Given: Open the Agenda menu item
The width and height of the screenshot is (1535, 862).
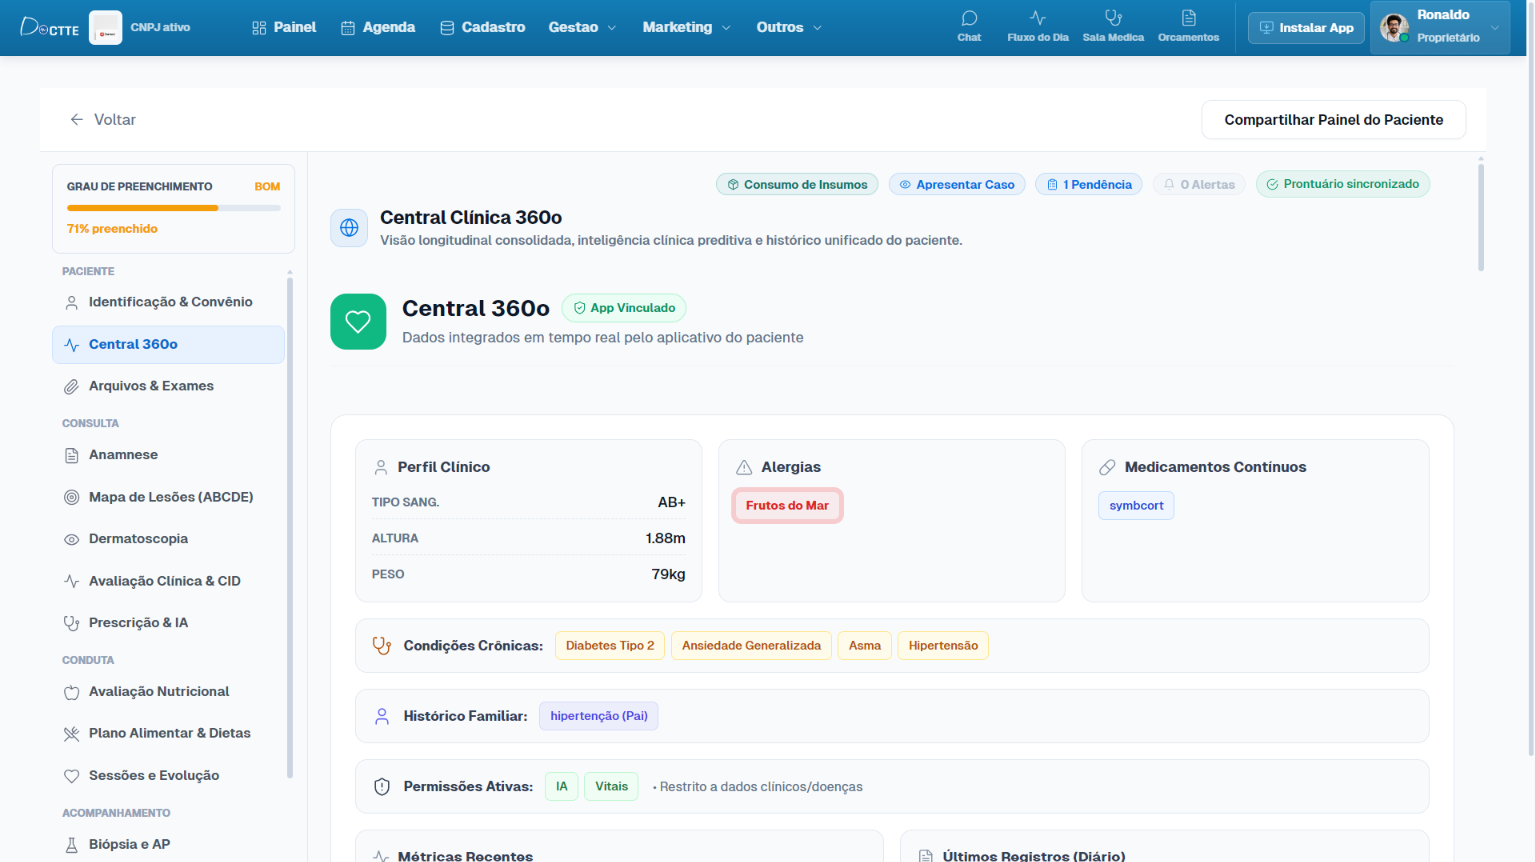Looking at the screenshot, I should 378,27.
